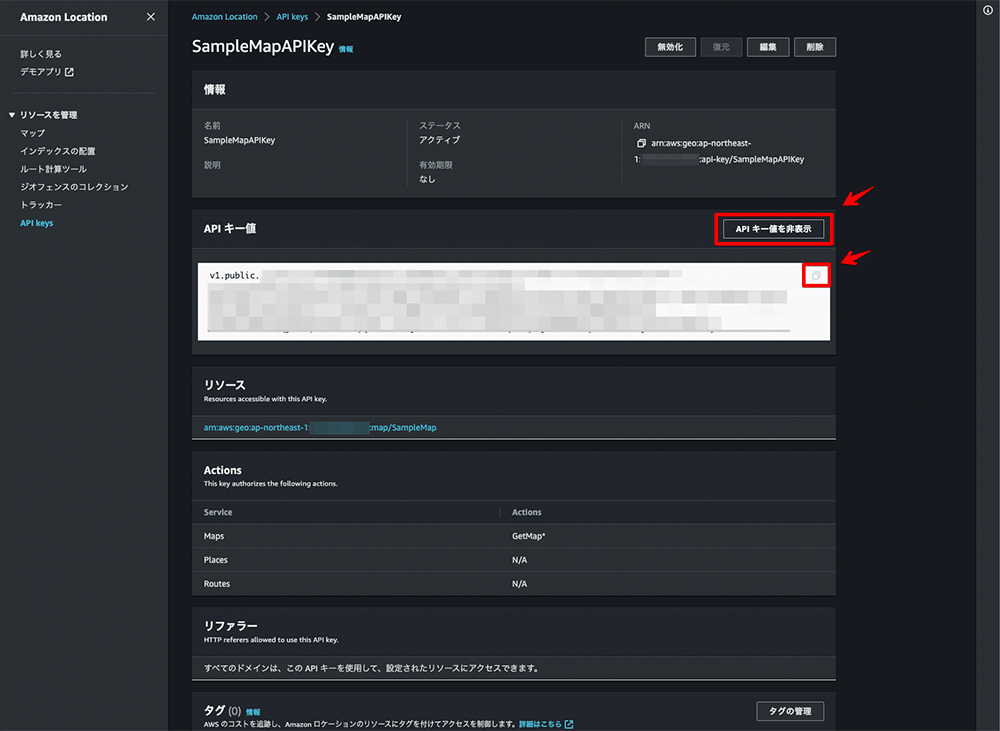This screenshot has height=731, width=1000.
Task: Go to ルート計算ツール in the sidebar
Action: point(53,169)
